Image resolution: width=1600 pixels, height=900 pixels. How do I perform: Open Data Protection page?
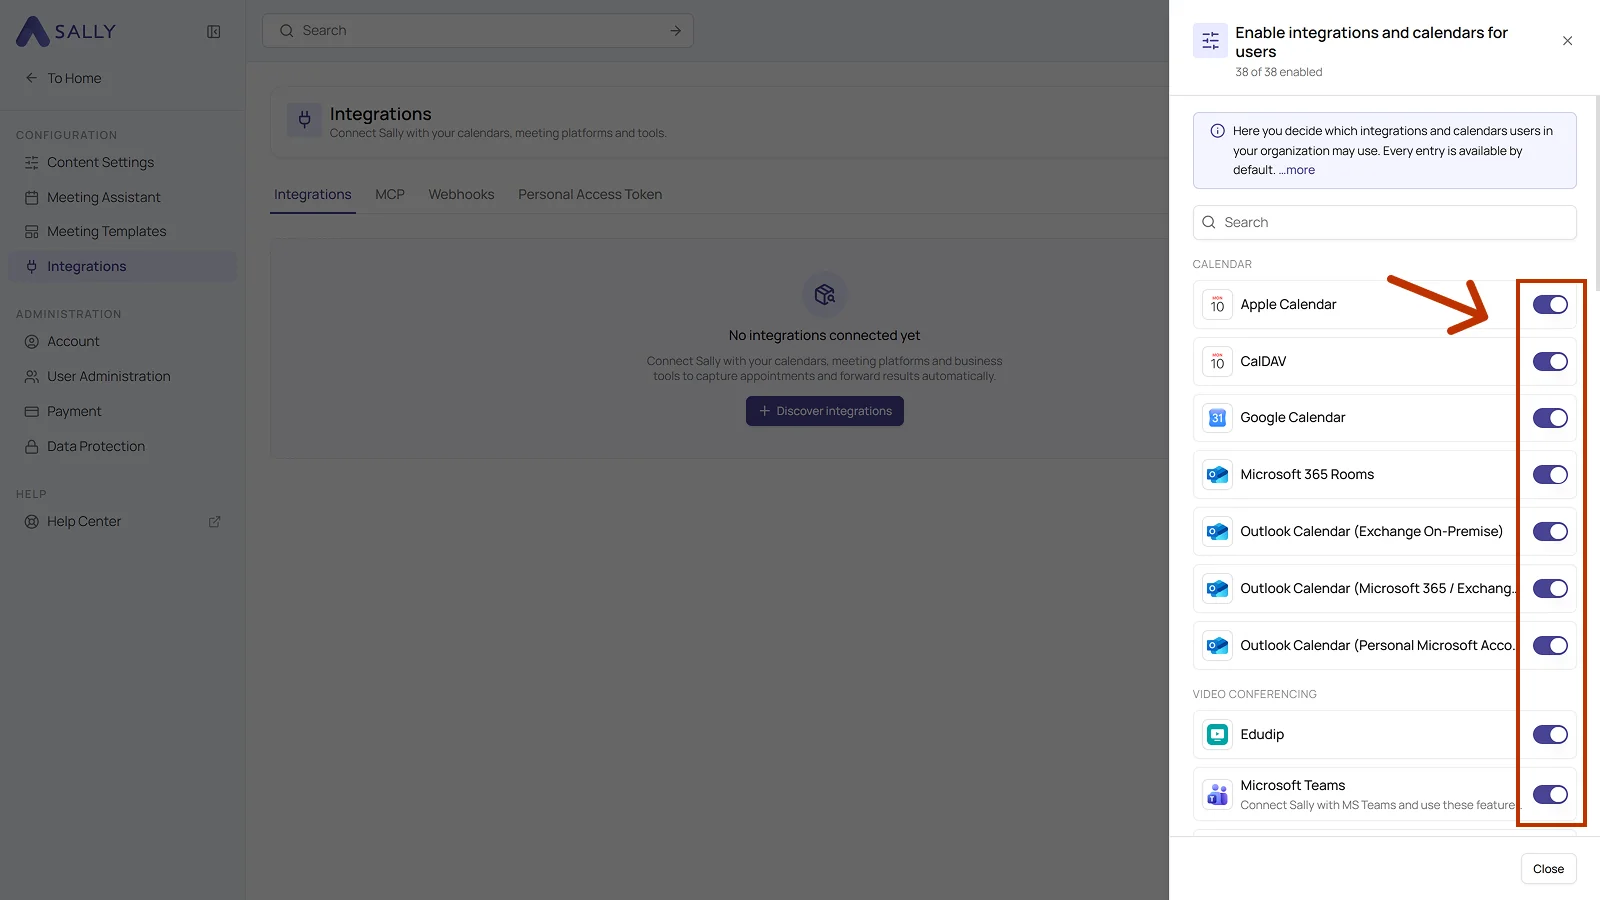pos(122,446)
